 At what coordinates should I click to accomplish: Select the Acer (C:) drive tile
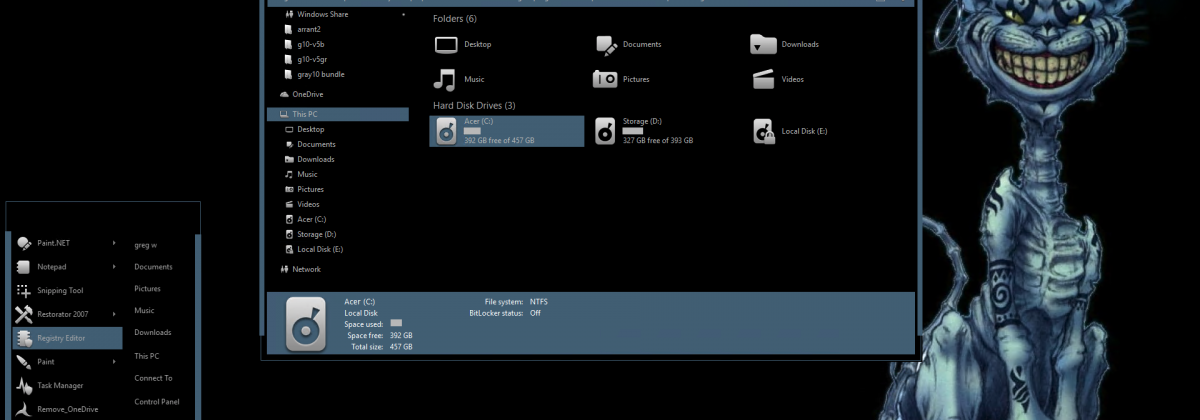[x=507, y=131]
